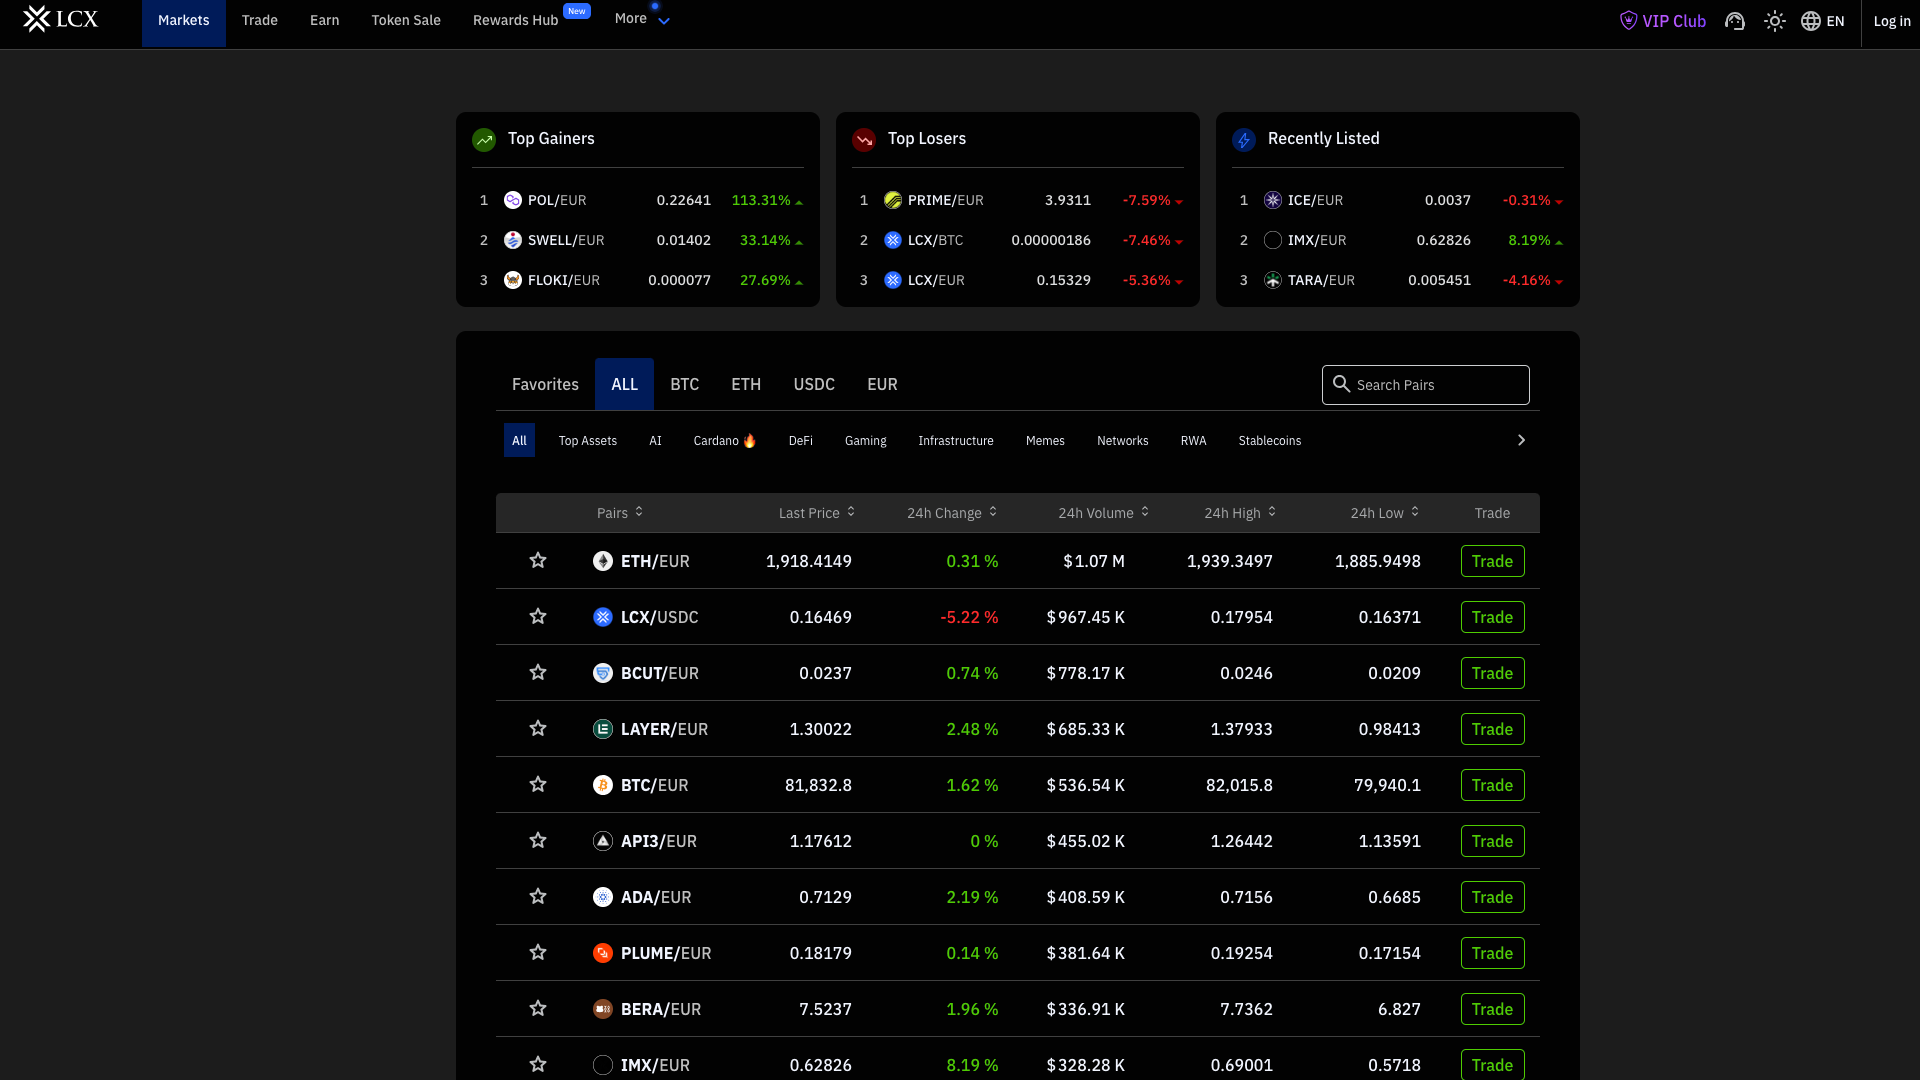
Task: Filter by Stablecoins category
Action: pos(1269,440)
